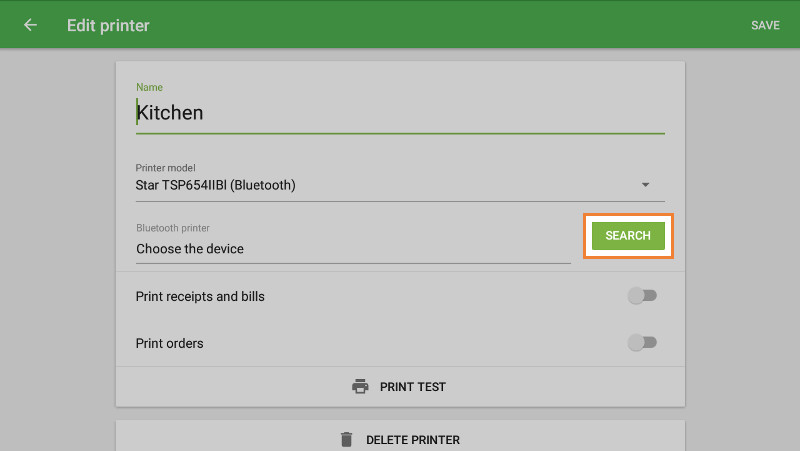Save the printer settings
The image size is (800, 451).
[765, 25]
